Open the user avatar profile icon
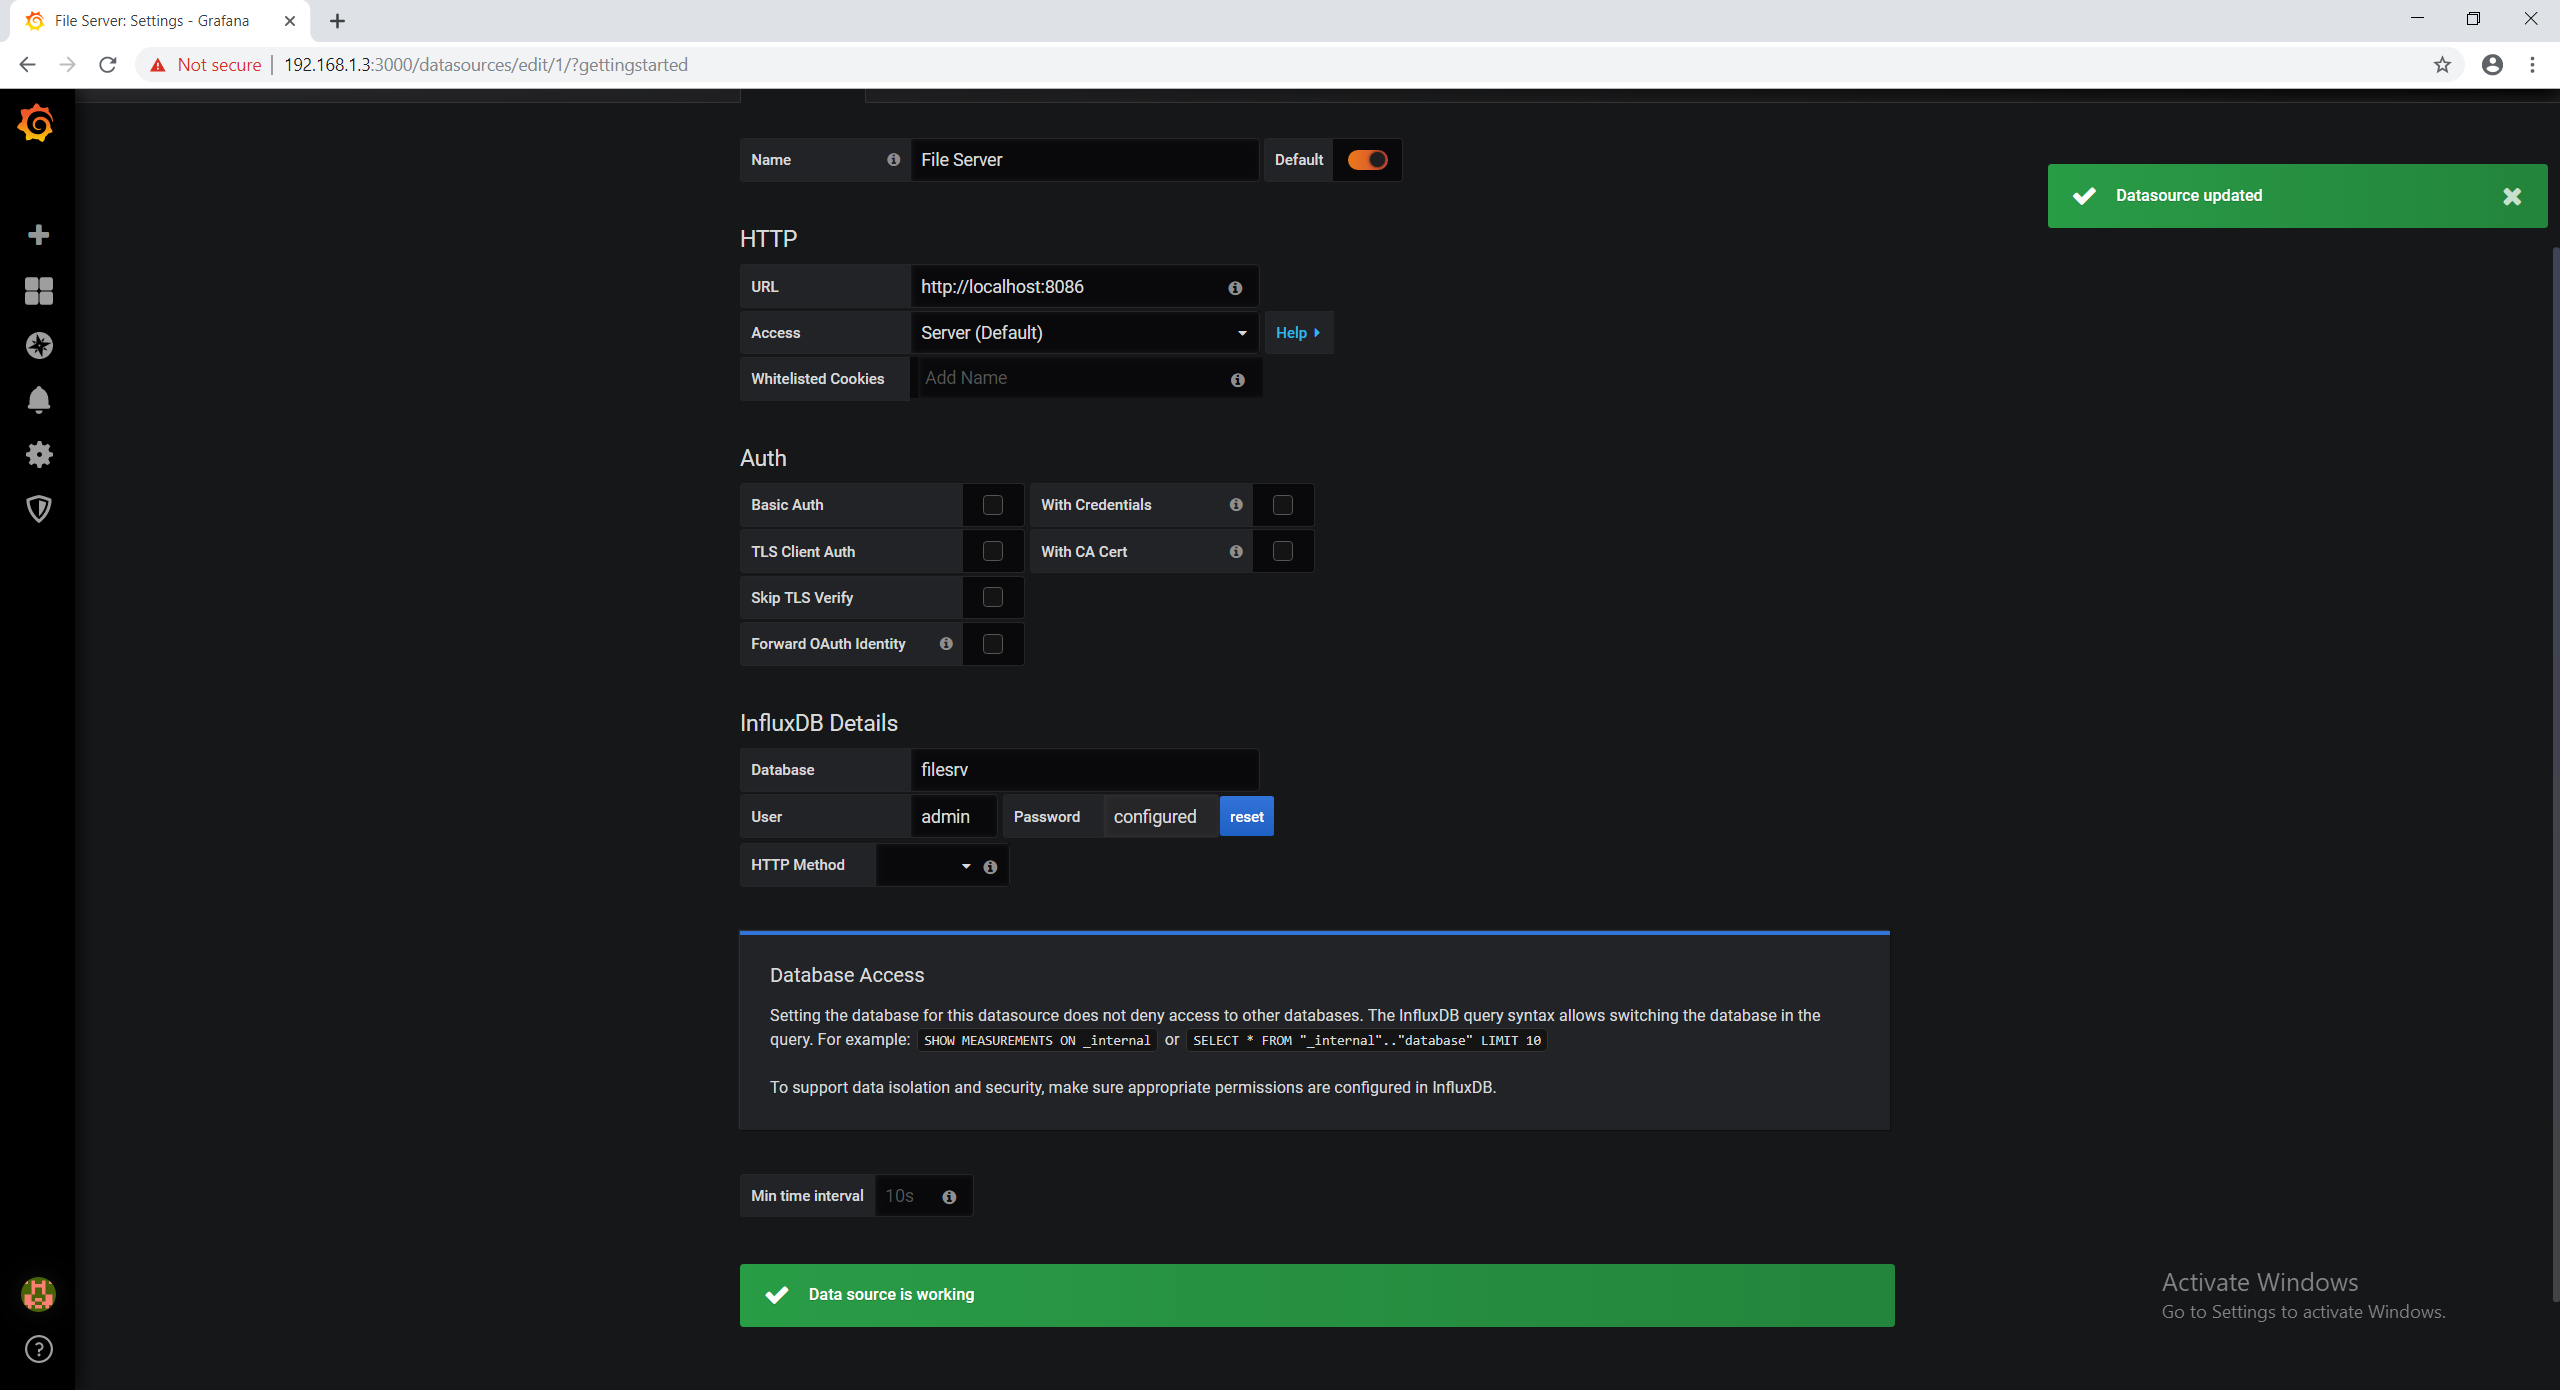Image resolution: width=2560 pixels, height=1390 pixels. click(38, 1295)
